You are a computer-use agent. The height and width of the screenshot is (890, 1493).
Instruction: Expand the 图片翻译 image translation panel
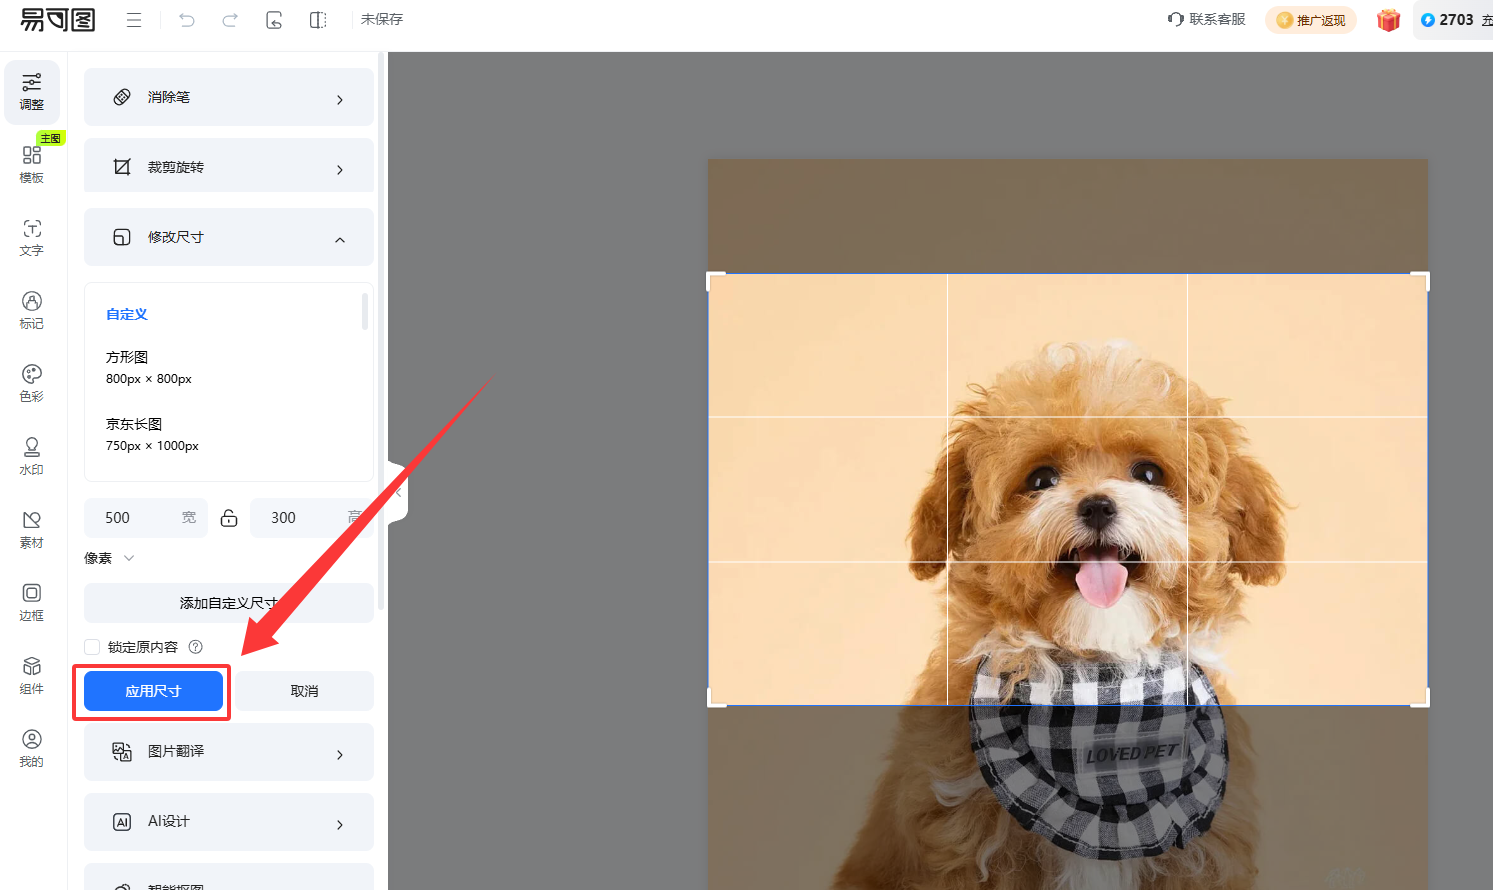pyautogui.click(x=229, y=751)
